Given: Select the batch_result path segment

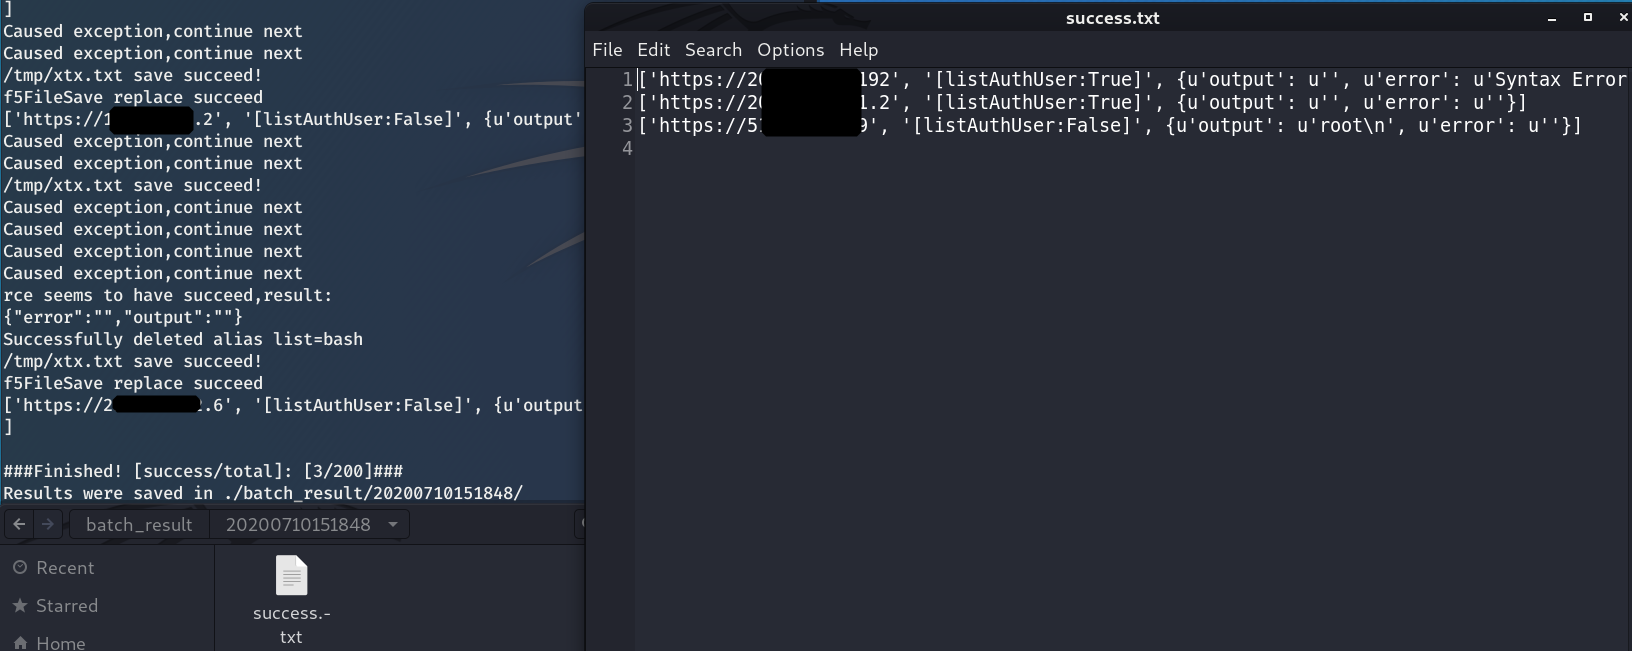Looking at the screenshot, I should pos(139,525).
